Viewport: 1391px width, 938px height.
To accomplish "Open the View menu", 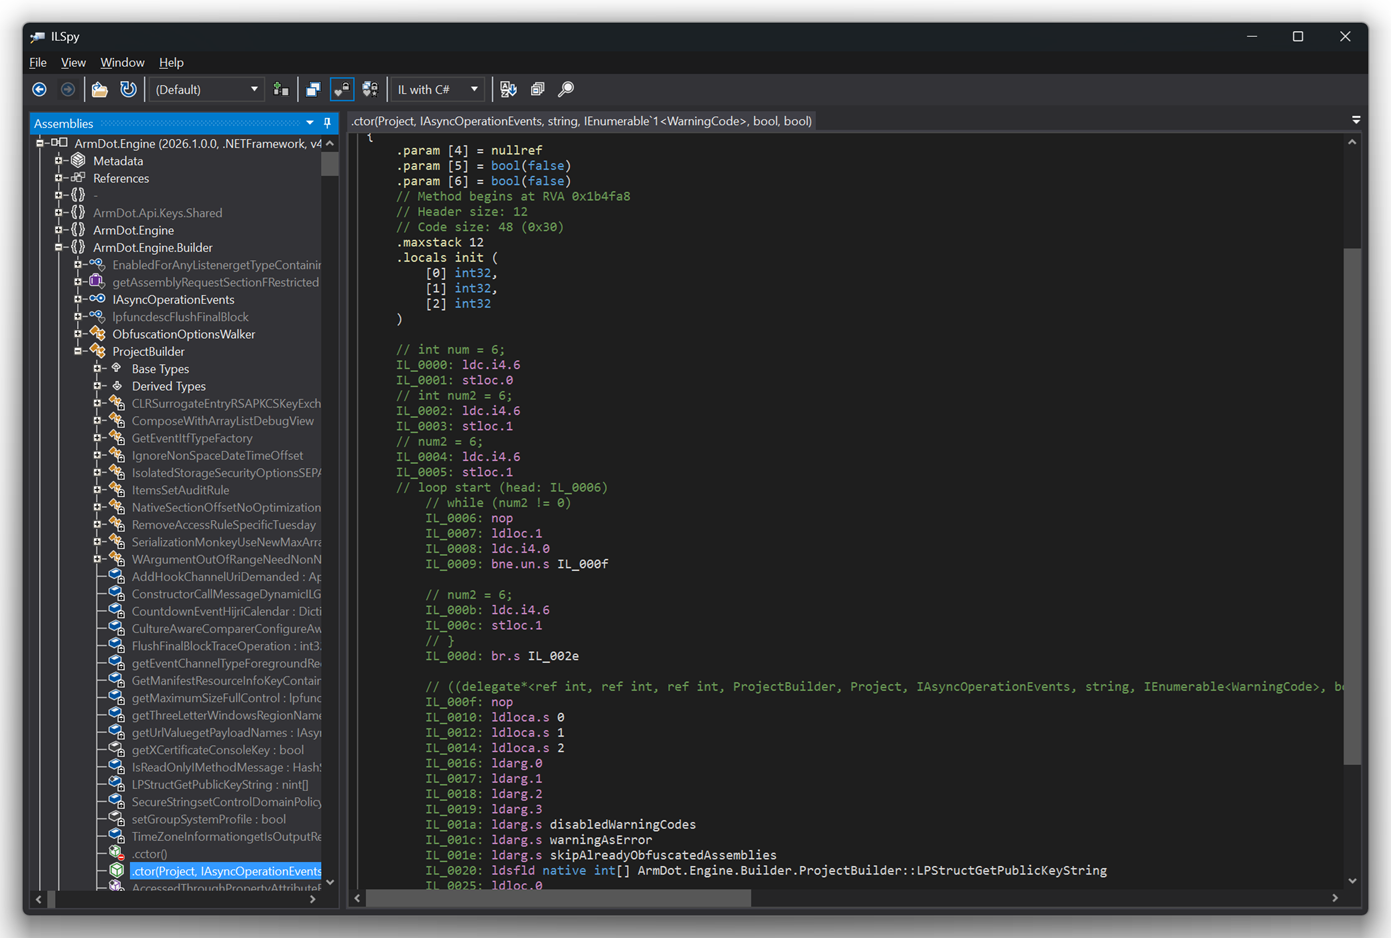I will coord(73,62).
